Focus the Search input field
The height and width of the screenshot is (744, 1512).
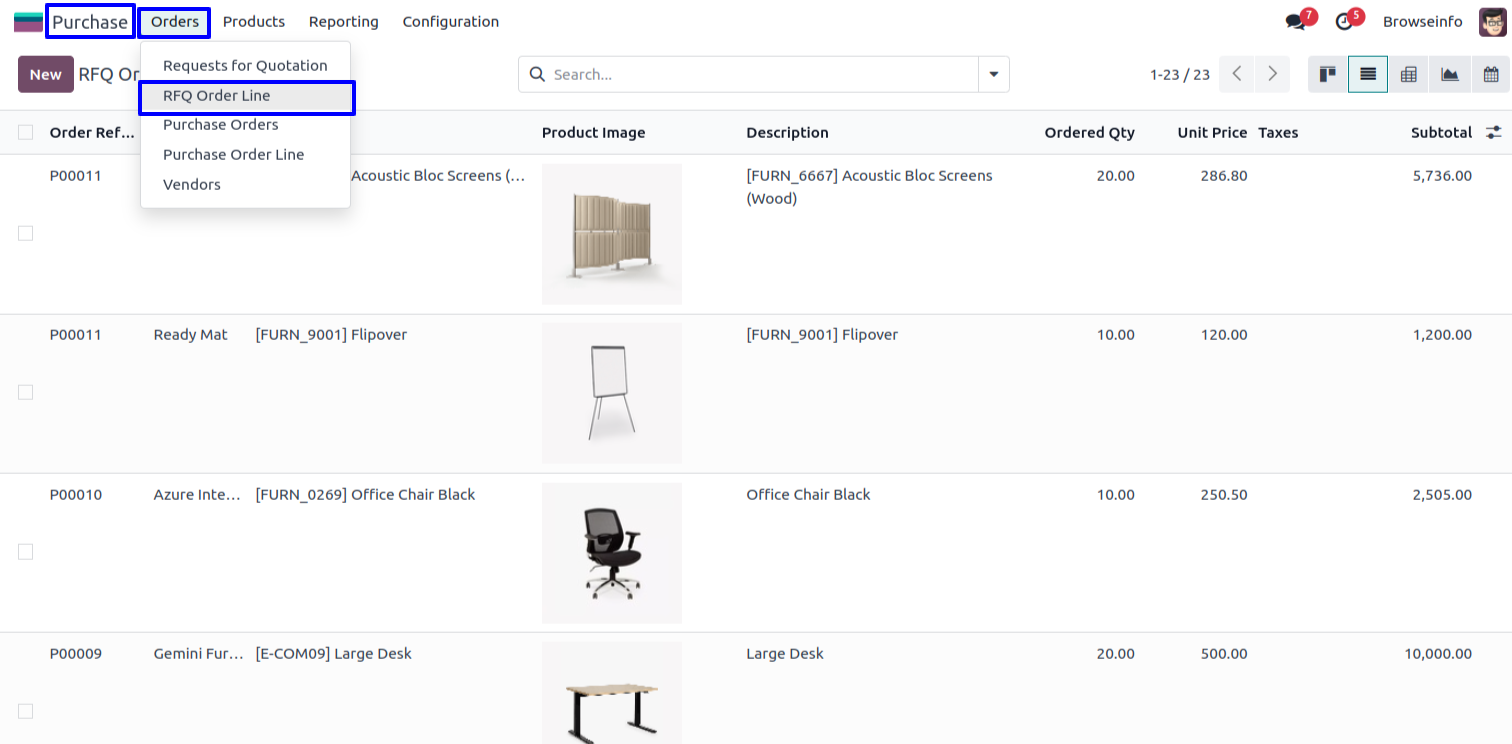click(760, 74)
